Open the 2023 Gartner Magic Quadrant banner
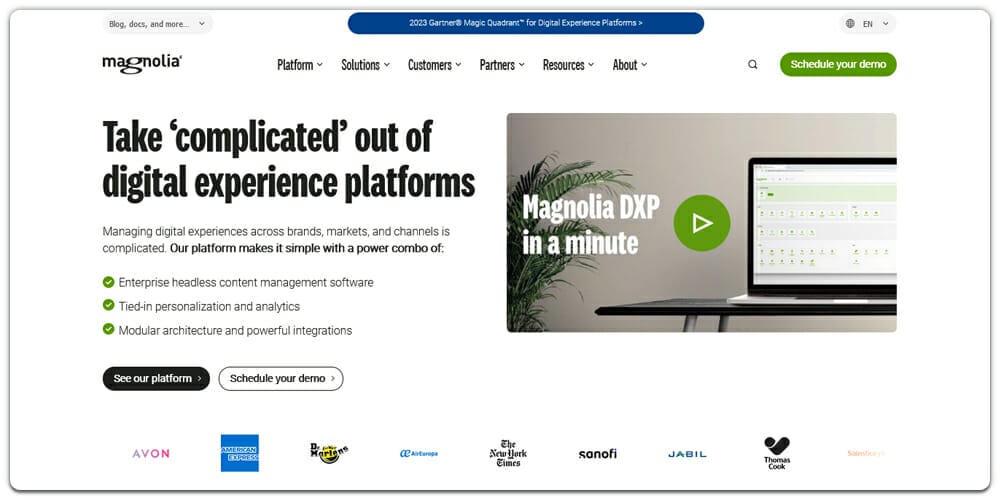The height and width of the screenshot is (500, 1000). [526, 22]
